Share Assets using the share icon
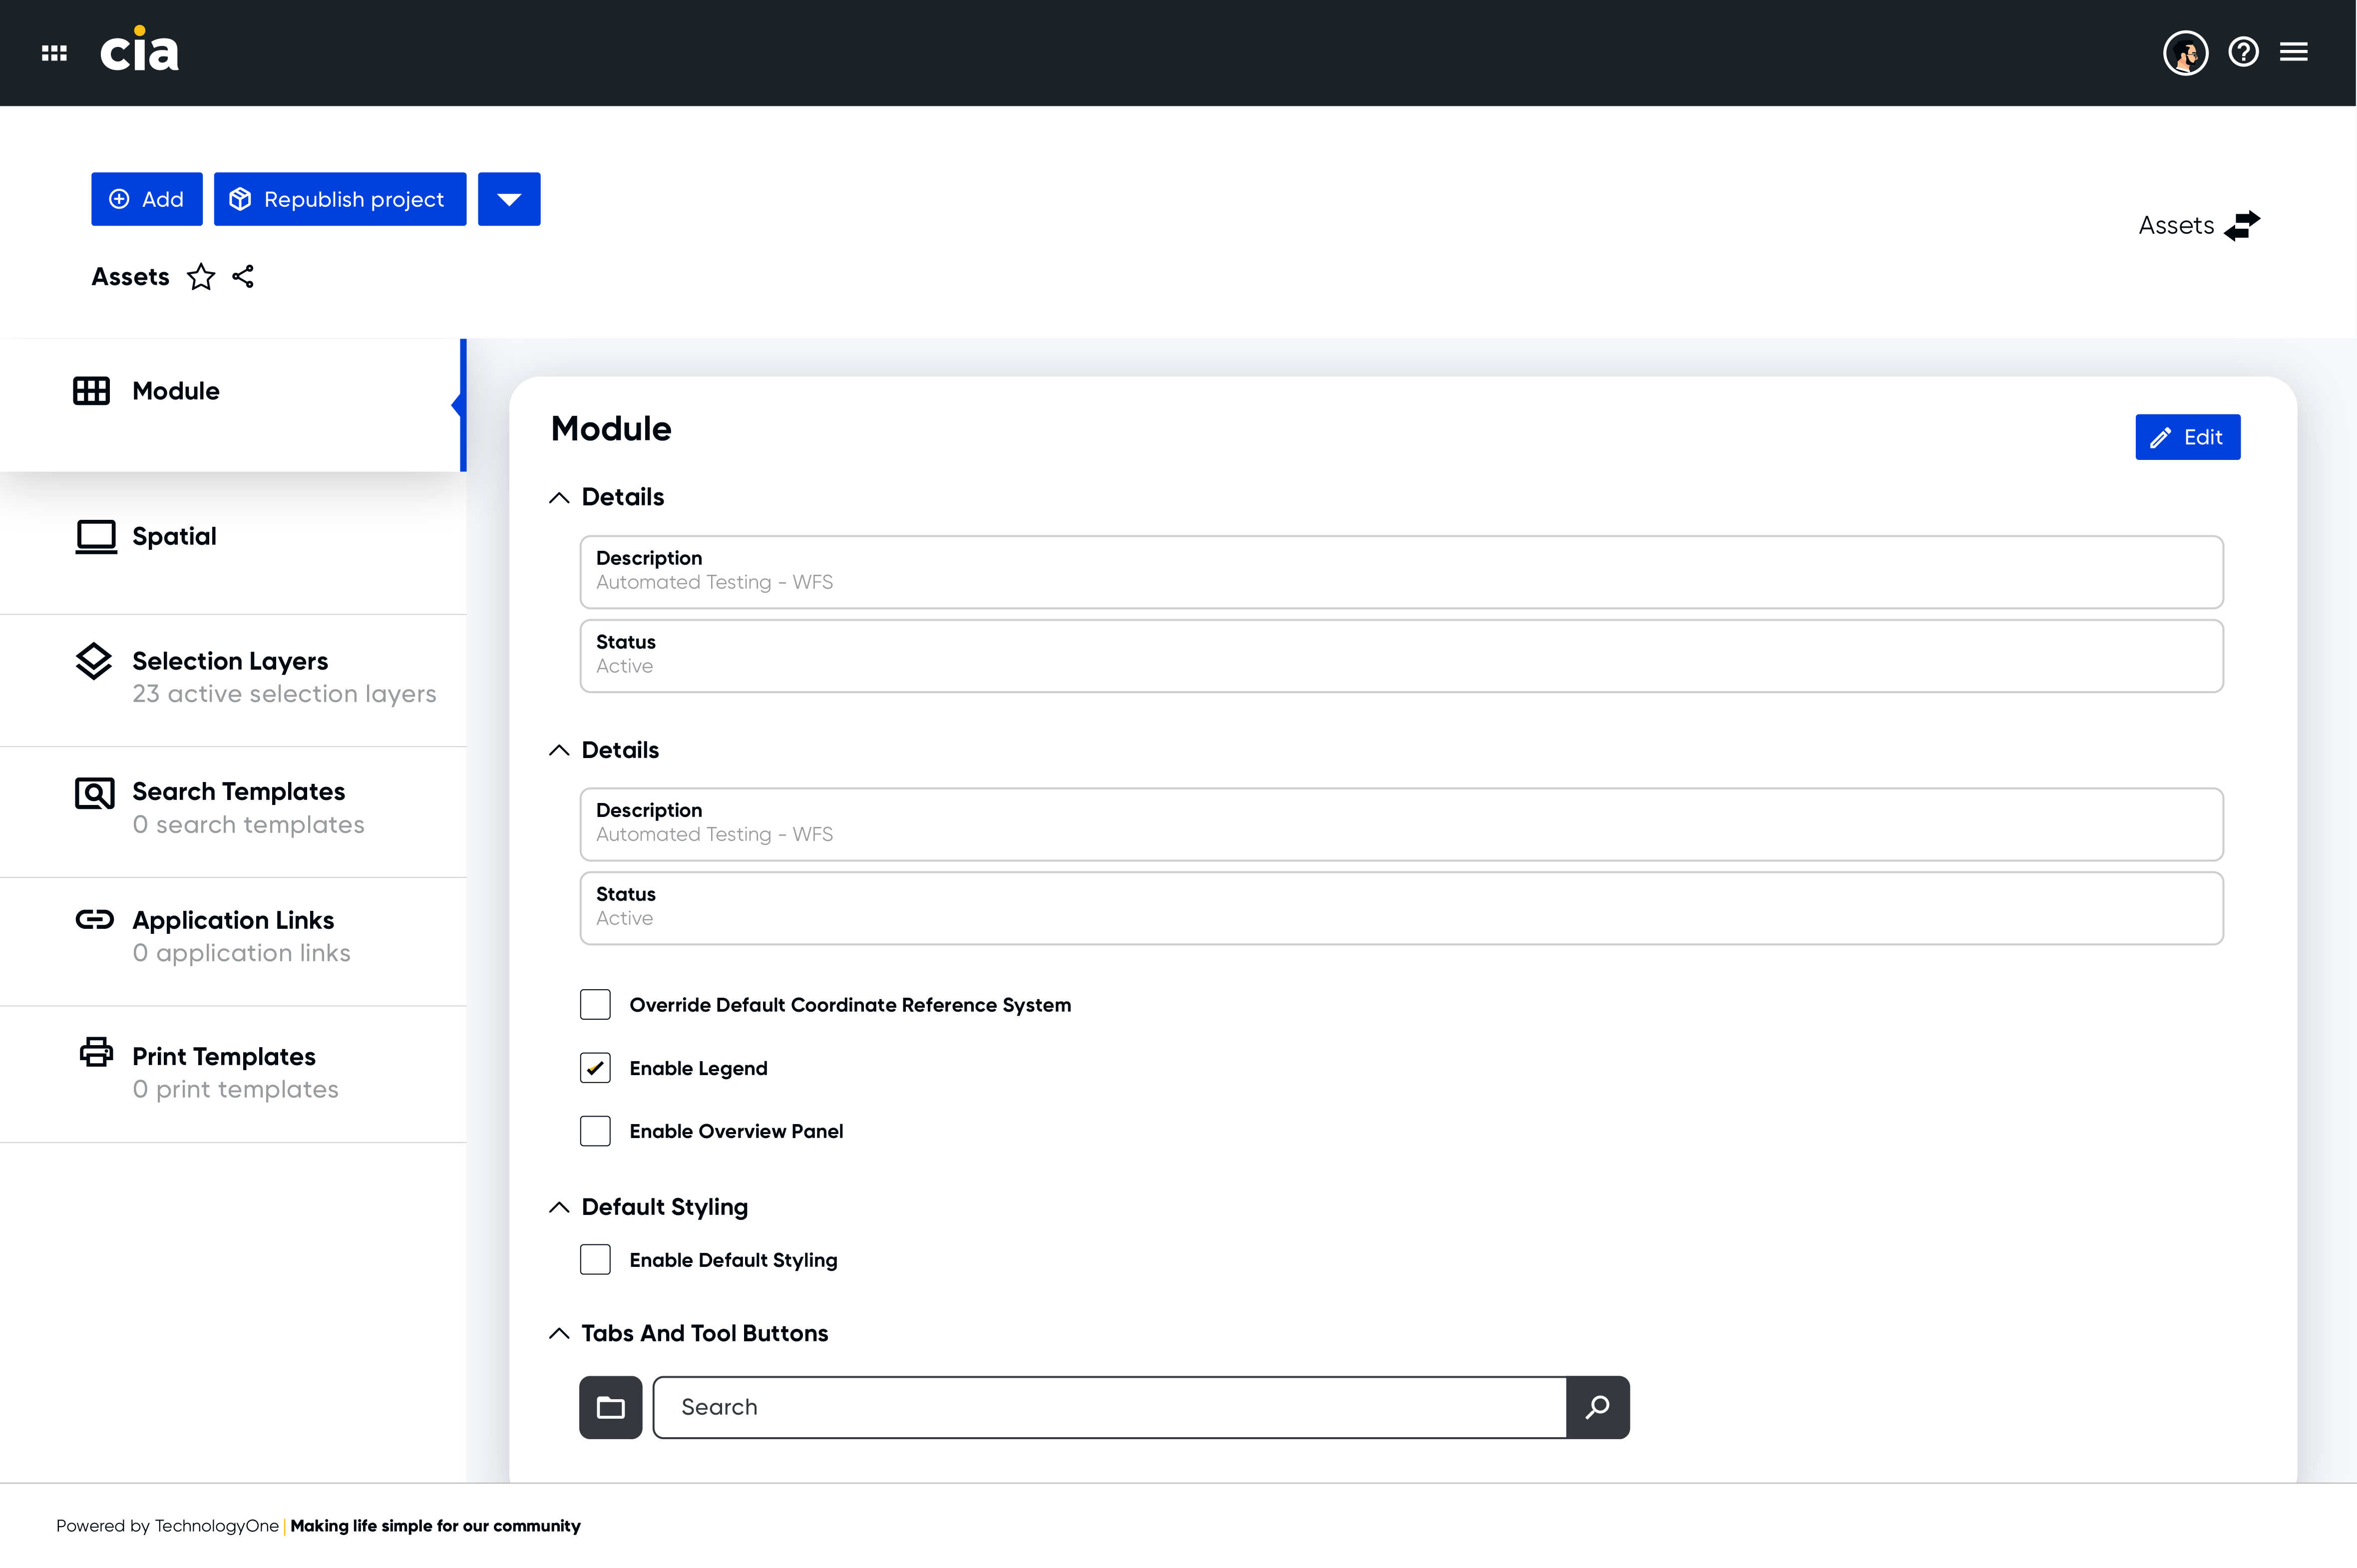Image resolution: width=2357 pixels, height=1568 pixels. [x=243, y=276]
